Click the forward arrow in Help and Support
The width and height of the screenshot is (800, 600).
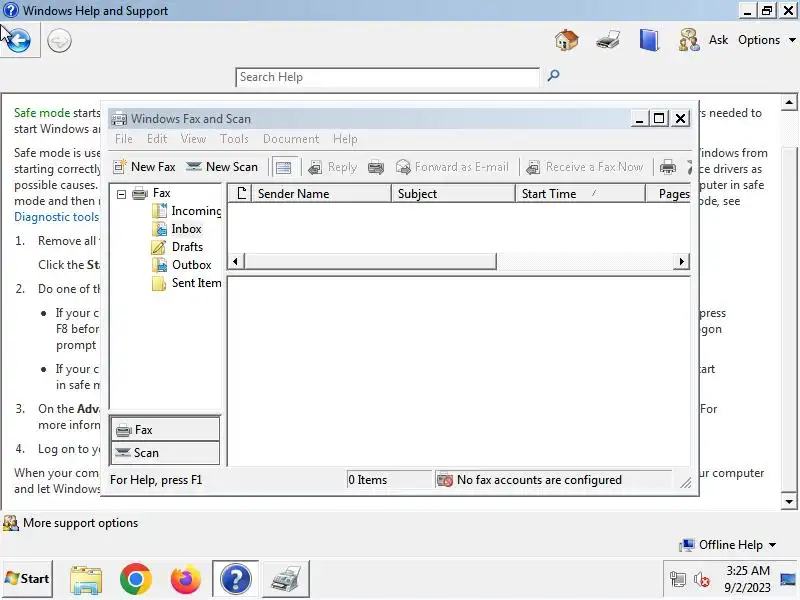[59, 40]
